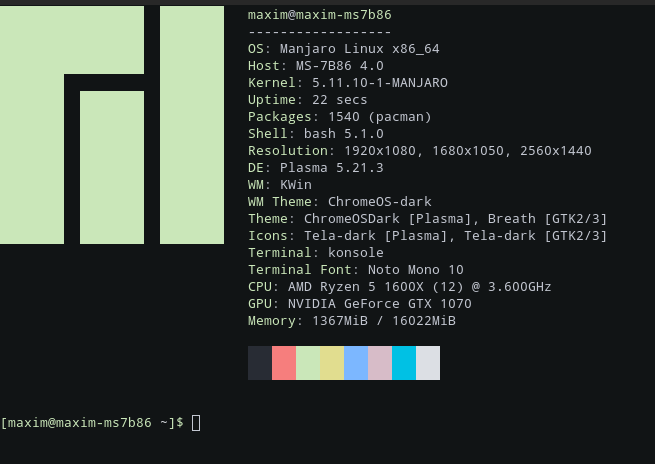Click the pink color block

click(380, 363)
